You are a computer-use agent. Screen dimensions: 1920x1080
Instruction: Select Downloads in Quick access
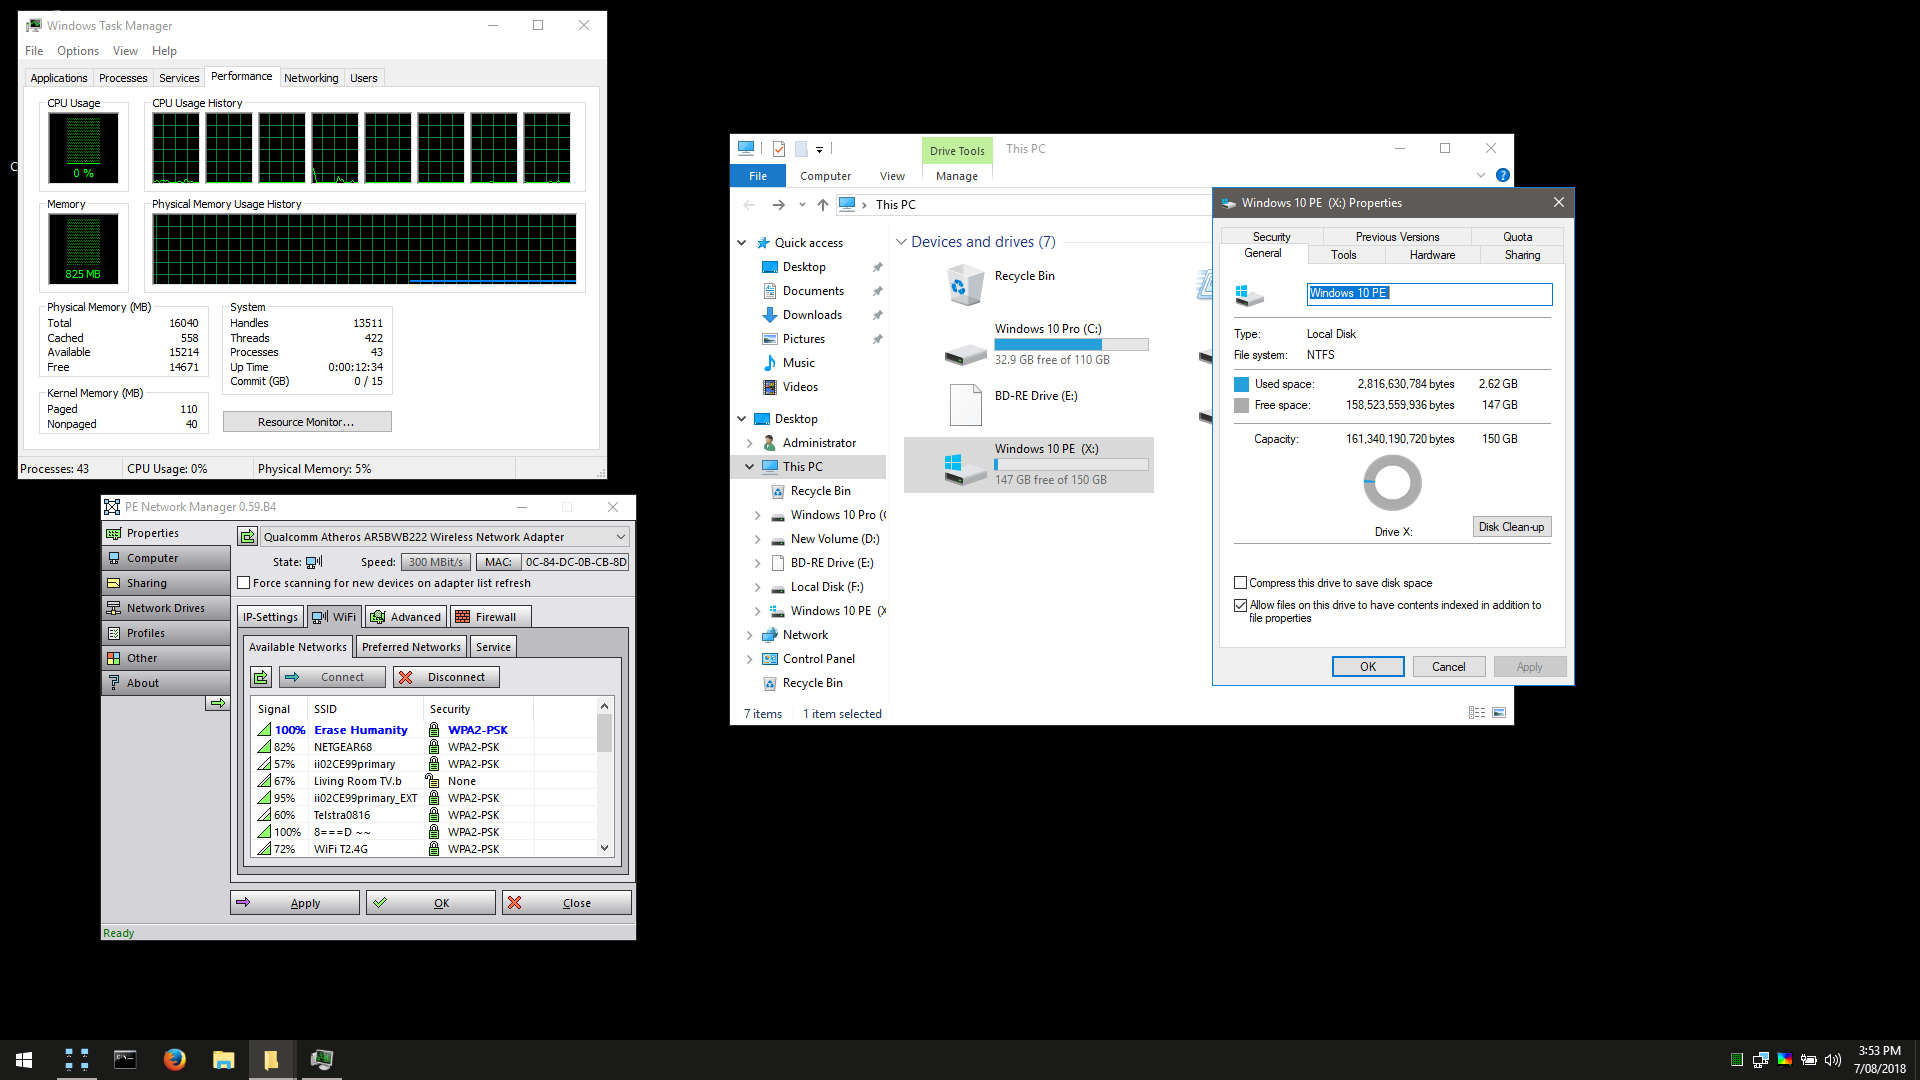click(x=812, y=315)
